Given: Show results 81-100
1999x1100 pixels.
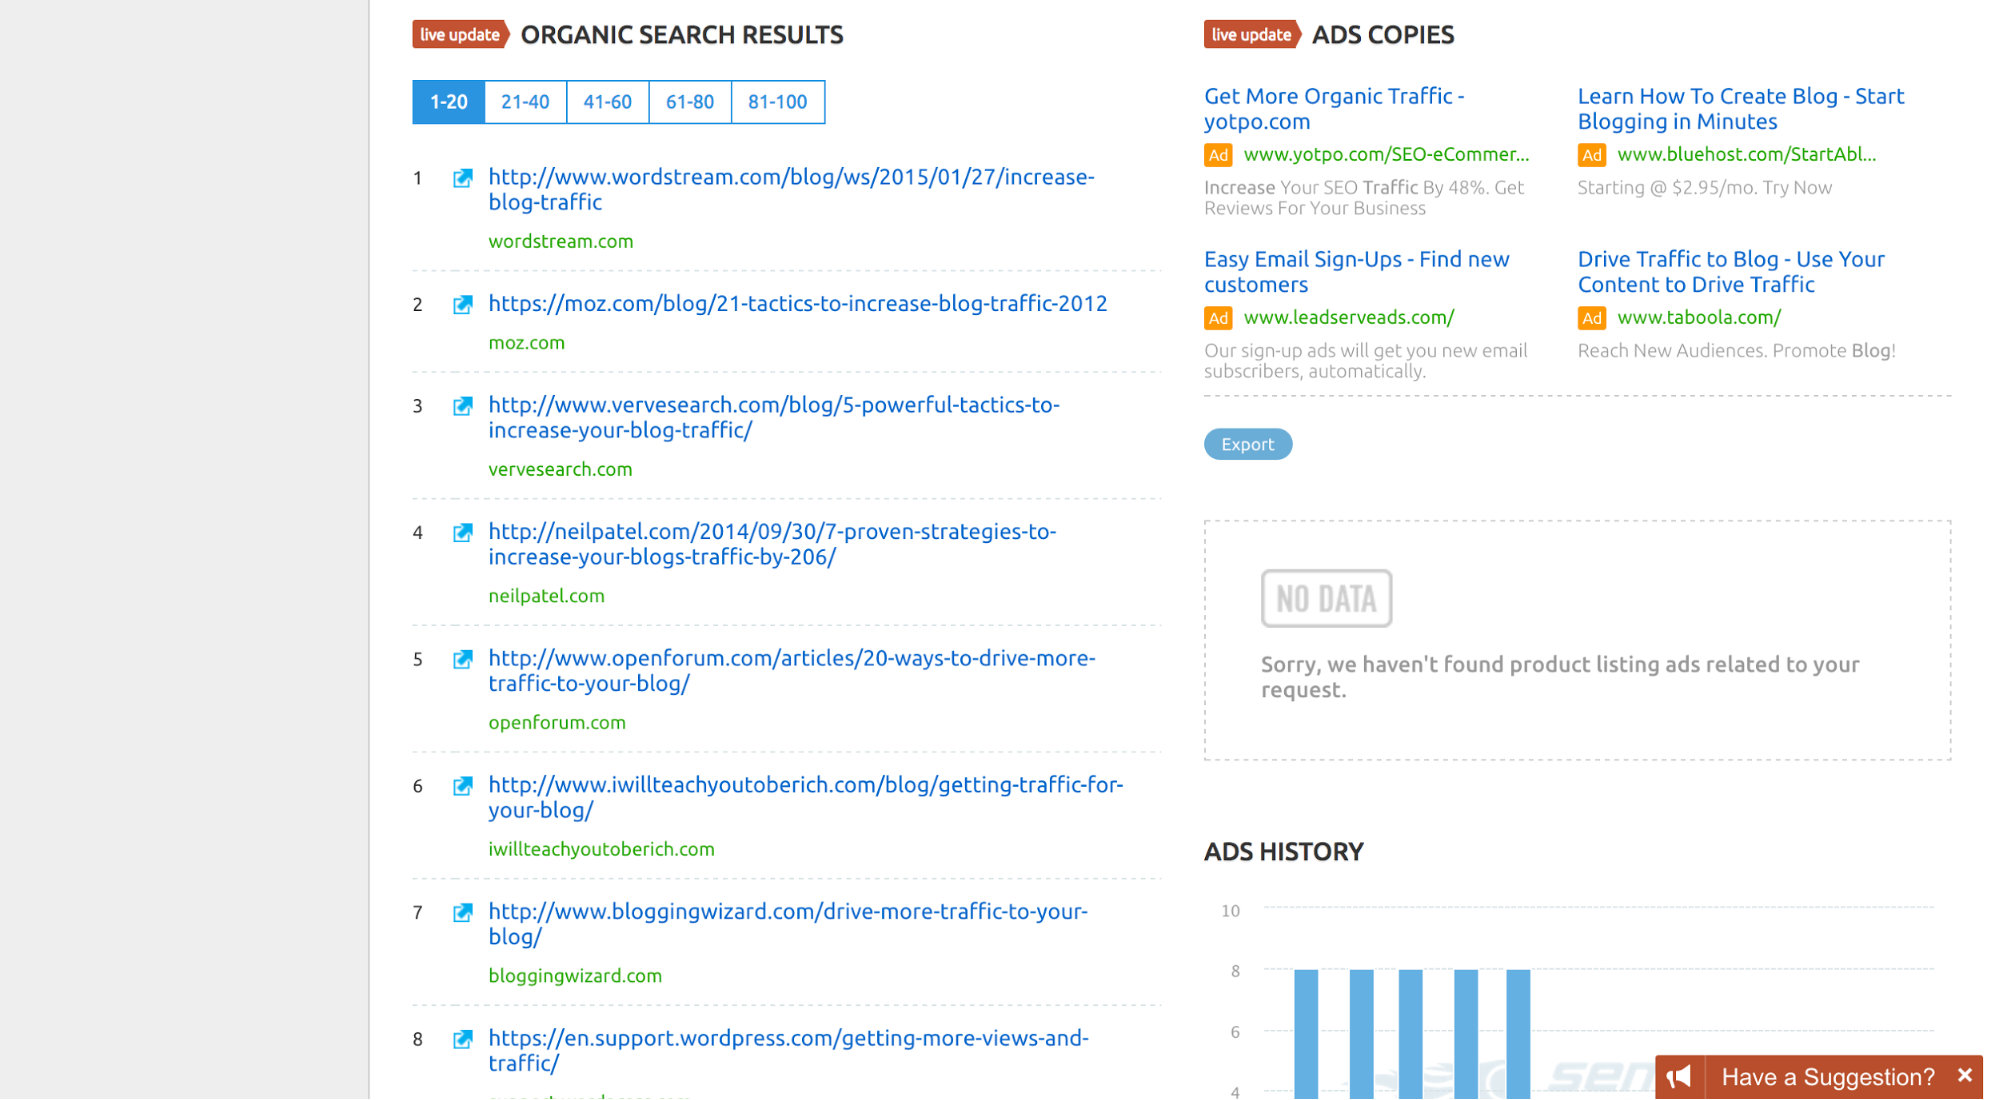Looking at the screenshot, I should pos(778,102).
